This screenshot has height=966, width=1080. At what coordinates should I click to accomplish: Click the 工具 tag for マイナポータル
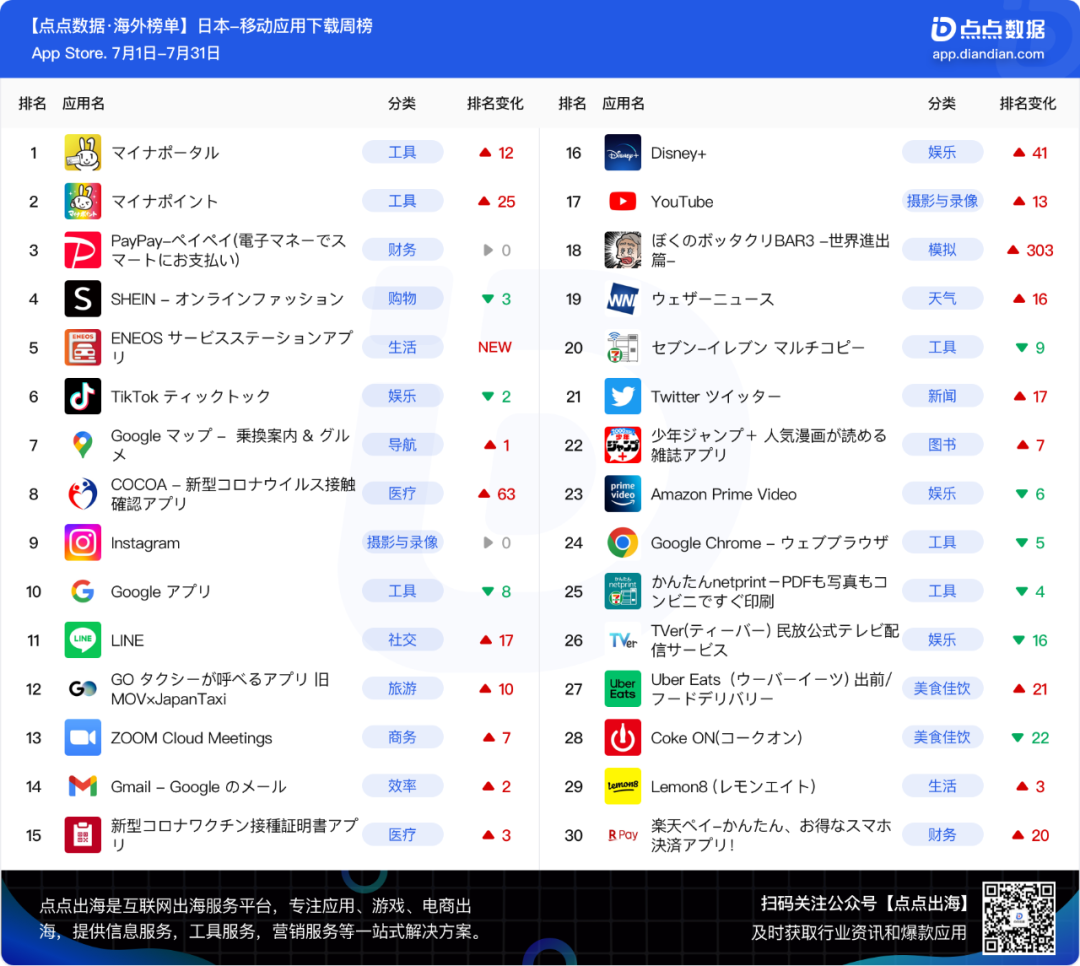tap(402, 152)
